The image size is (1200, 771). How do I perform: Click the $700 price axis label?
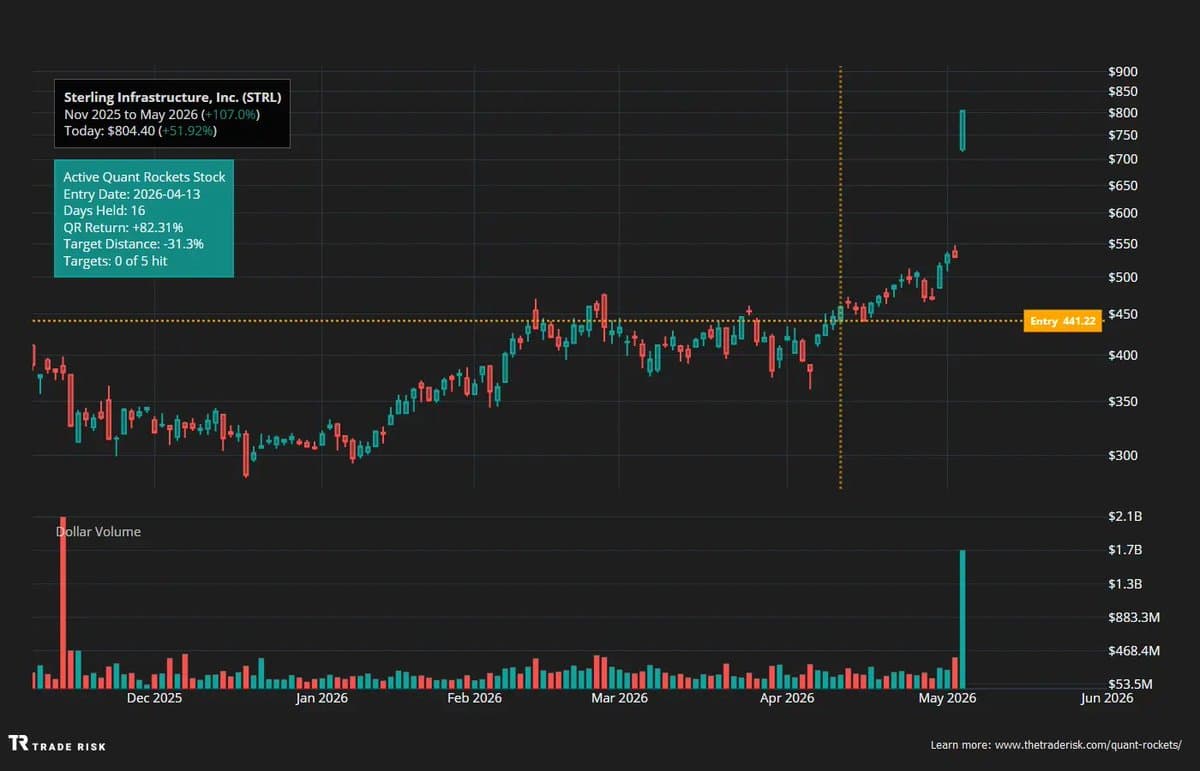1123,159
